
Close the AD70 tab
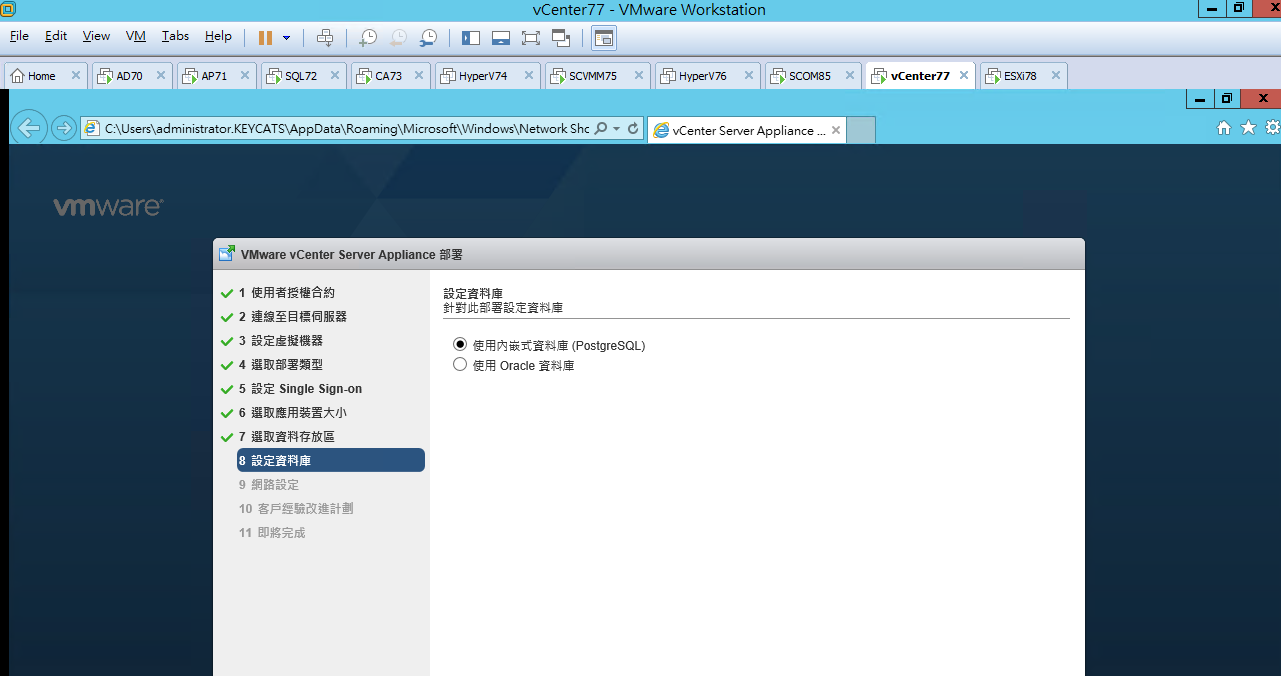click(160, 75)
